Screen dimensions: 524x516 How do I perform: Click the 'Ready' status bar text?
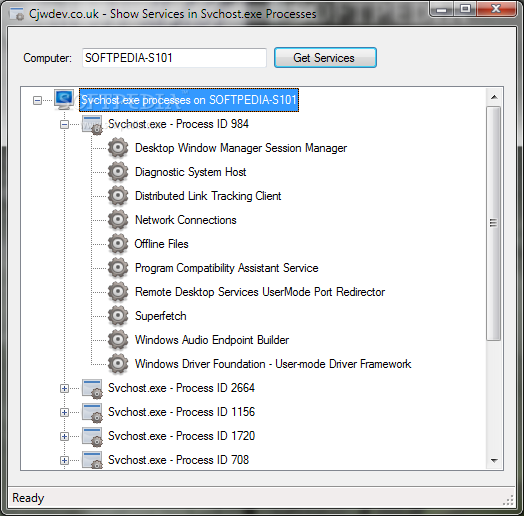28,498
